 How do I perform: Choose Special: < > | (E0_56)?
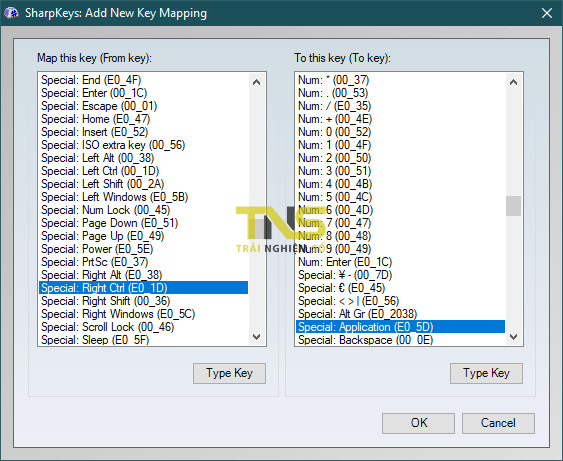coord(400,301)
